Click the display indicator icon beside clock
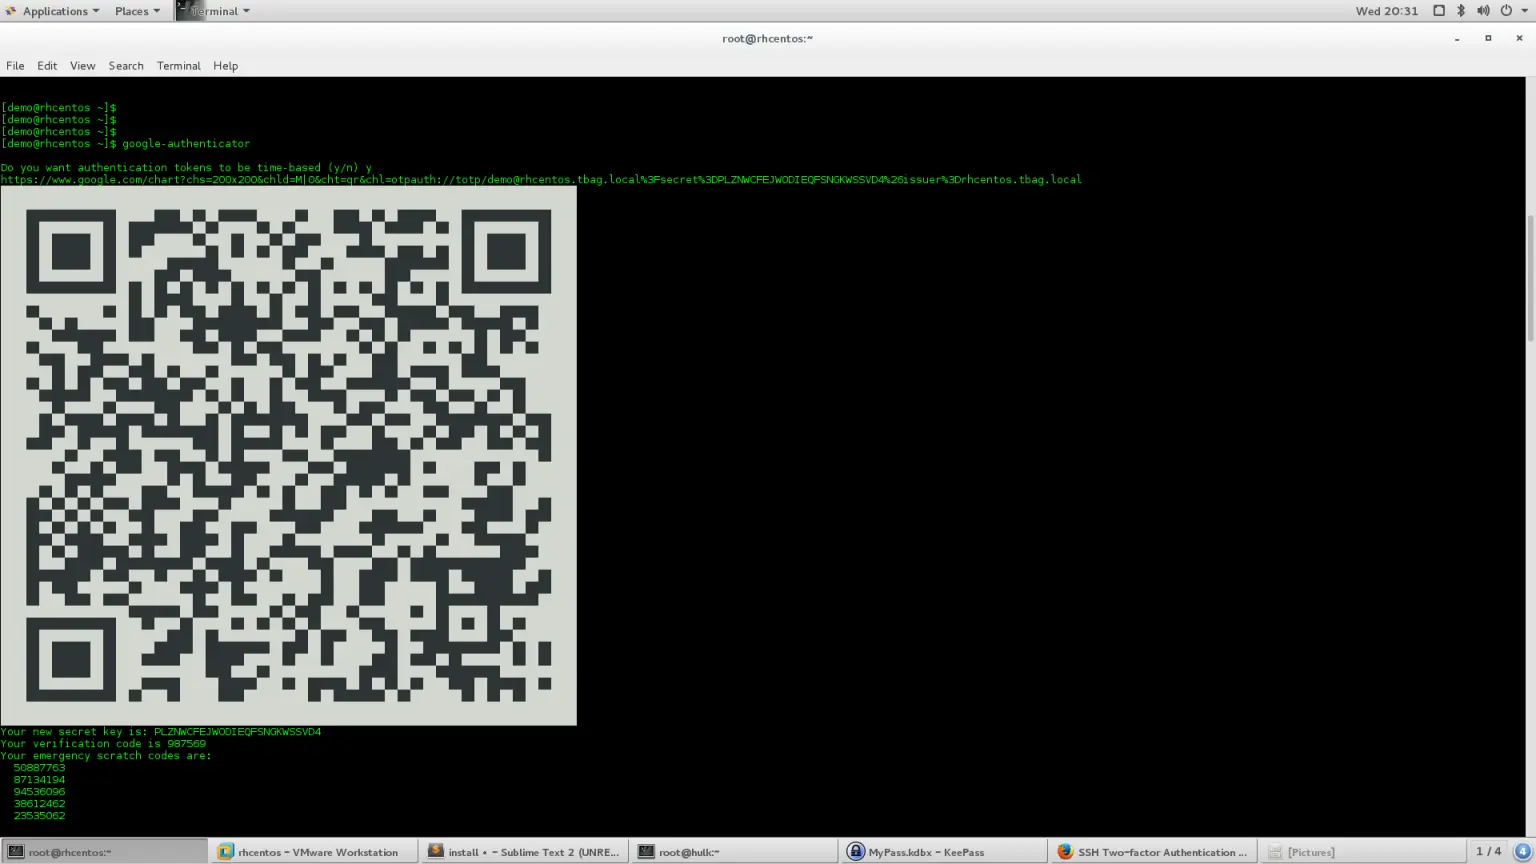This screenshot has width=1536, height=864. 1439,11
